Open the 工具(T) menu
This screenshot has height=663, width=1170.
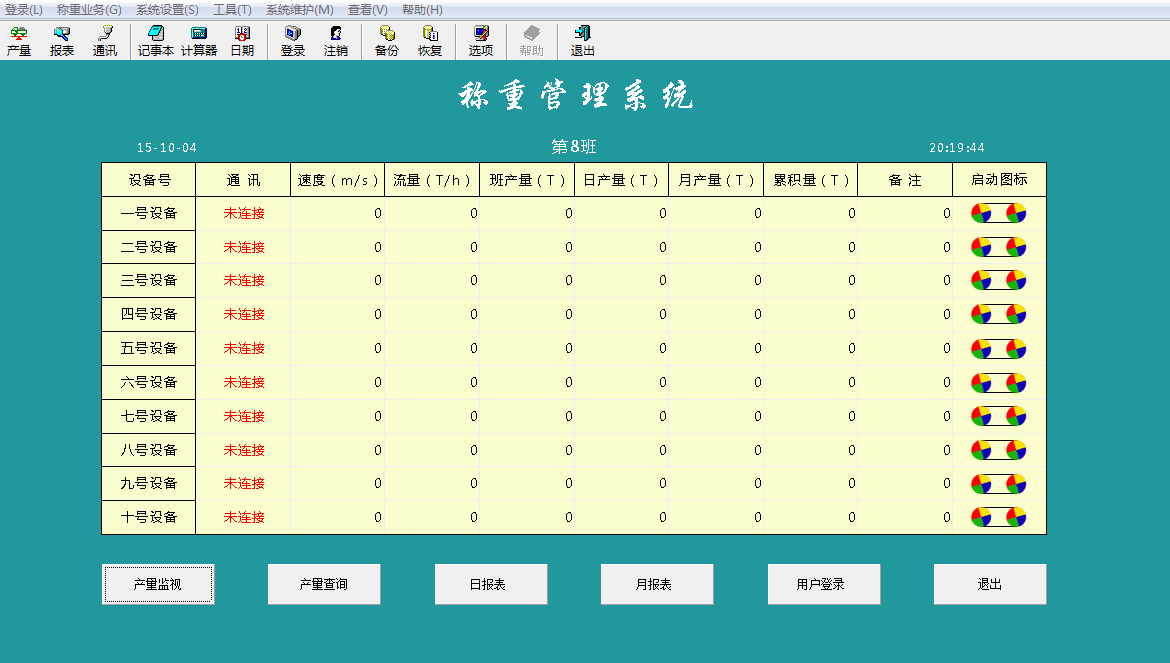(232, 10)
